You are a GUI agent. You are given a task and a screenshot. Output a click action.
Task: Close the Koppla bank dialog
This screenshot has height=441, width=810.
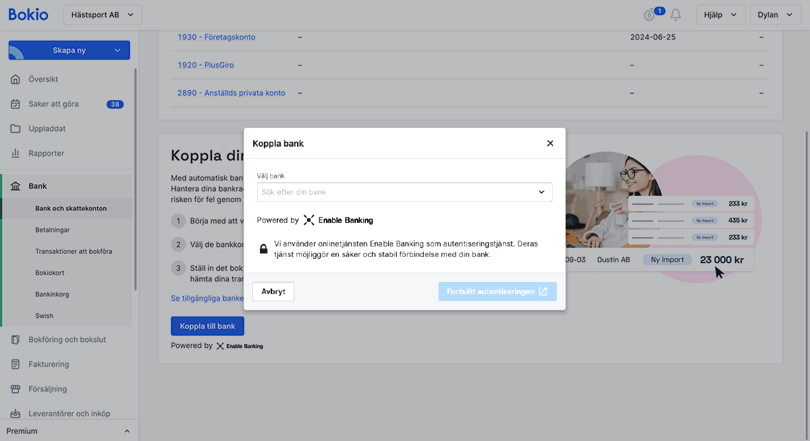(x=550, y=143)
